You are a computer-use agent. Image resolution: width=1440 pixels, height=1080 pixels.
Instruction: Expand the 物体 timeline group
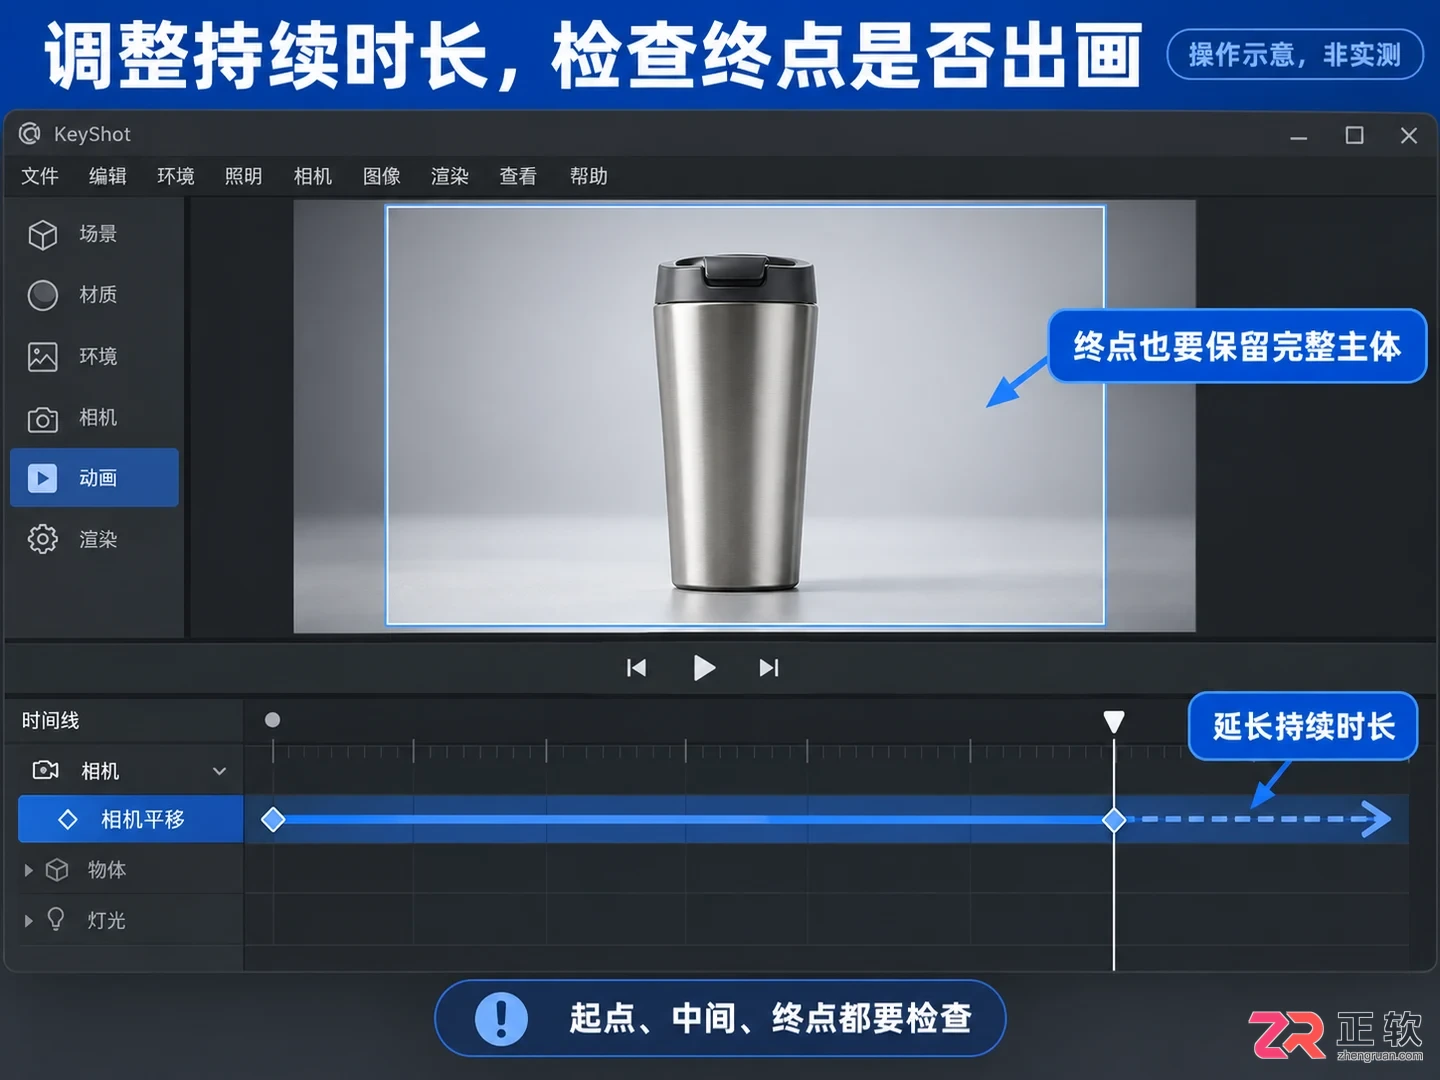29,870
